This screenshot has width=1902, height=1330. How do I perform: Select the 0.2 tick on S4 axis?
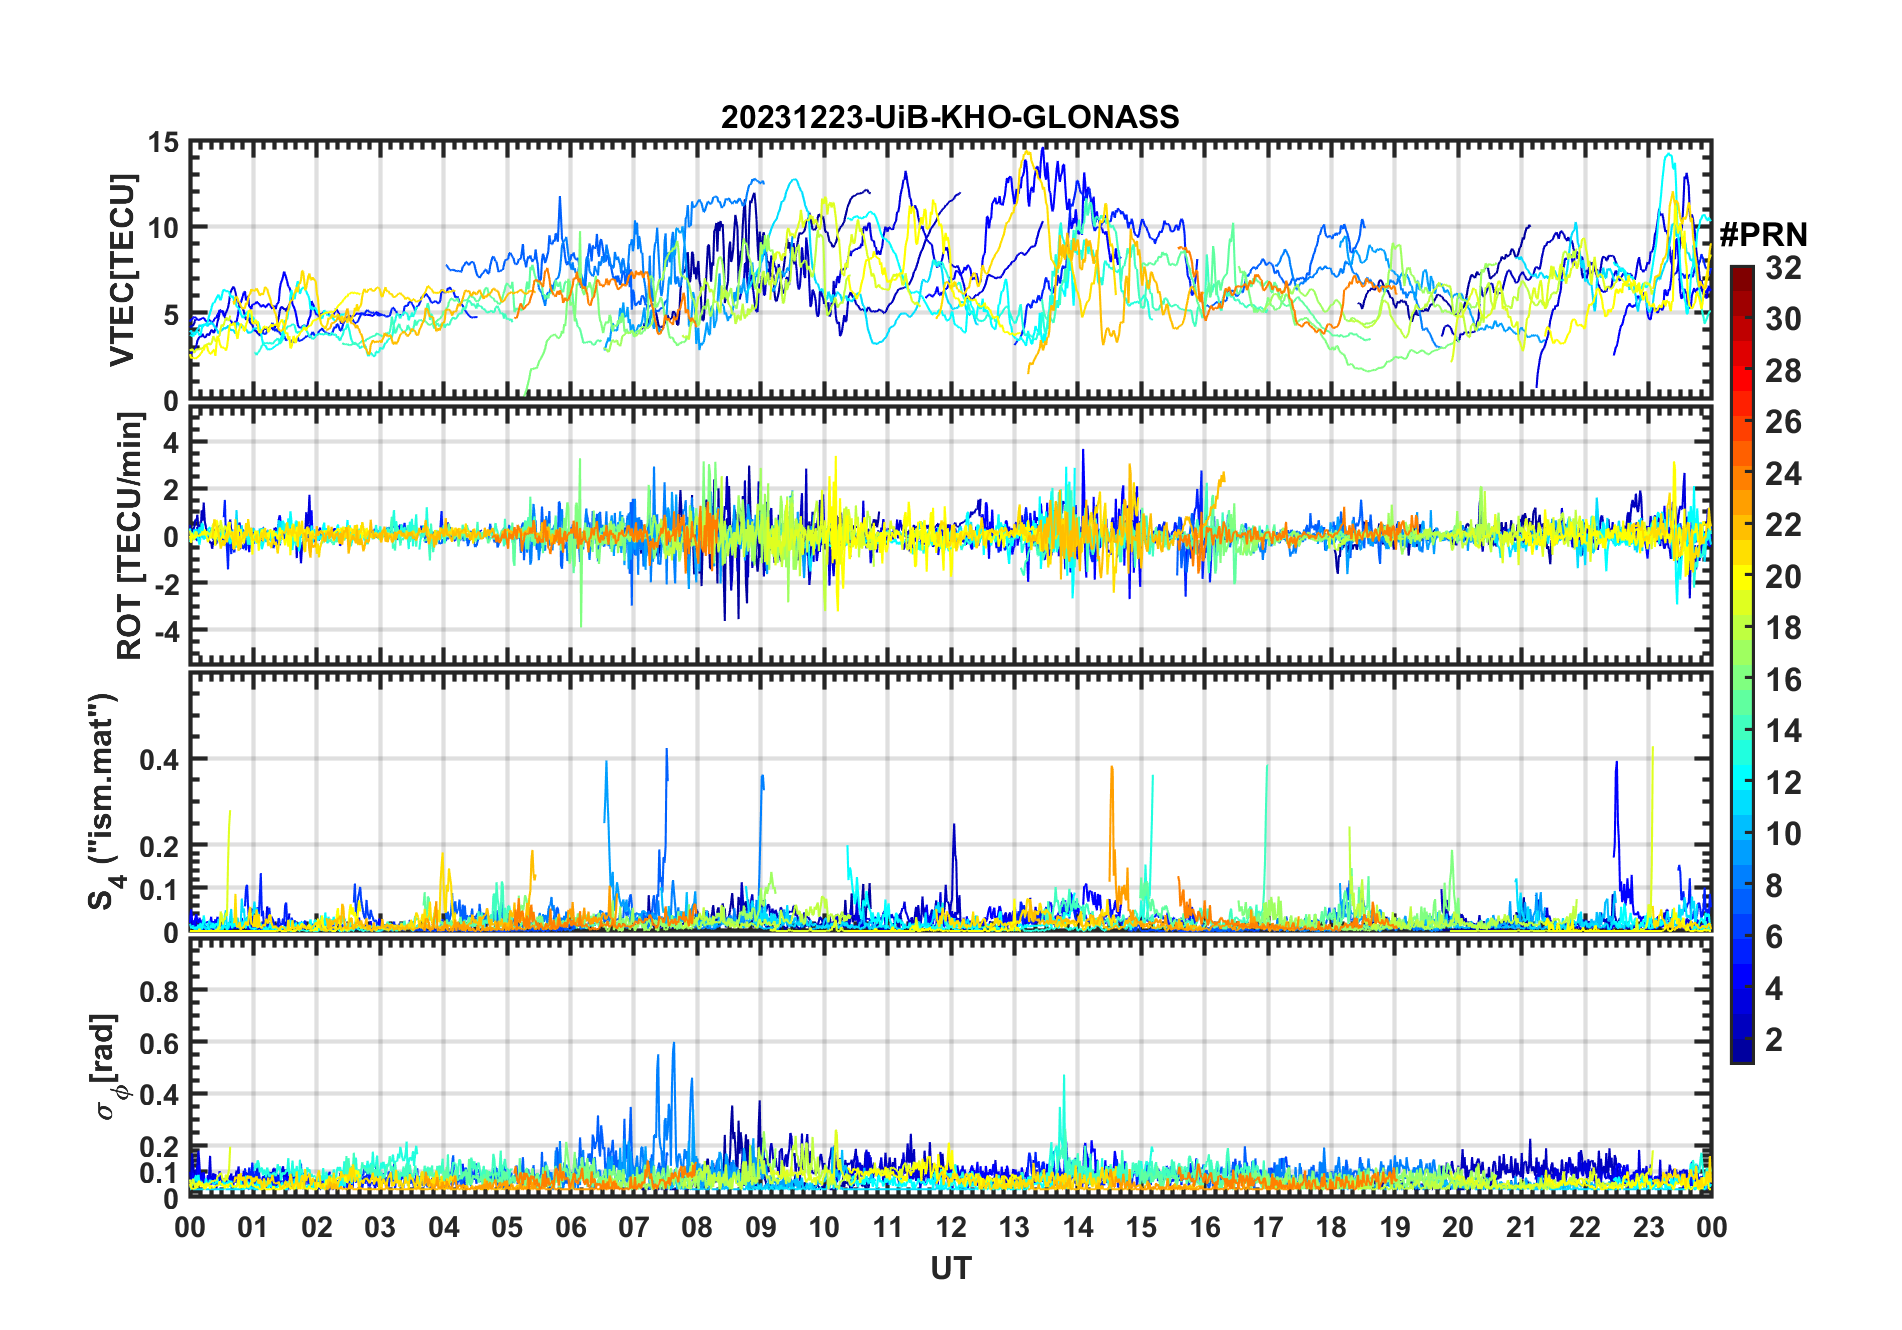click(x=160, y=846)
